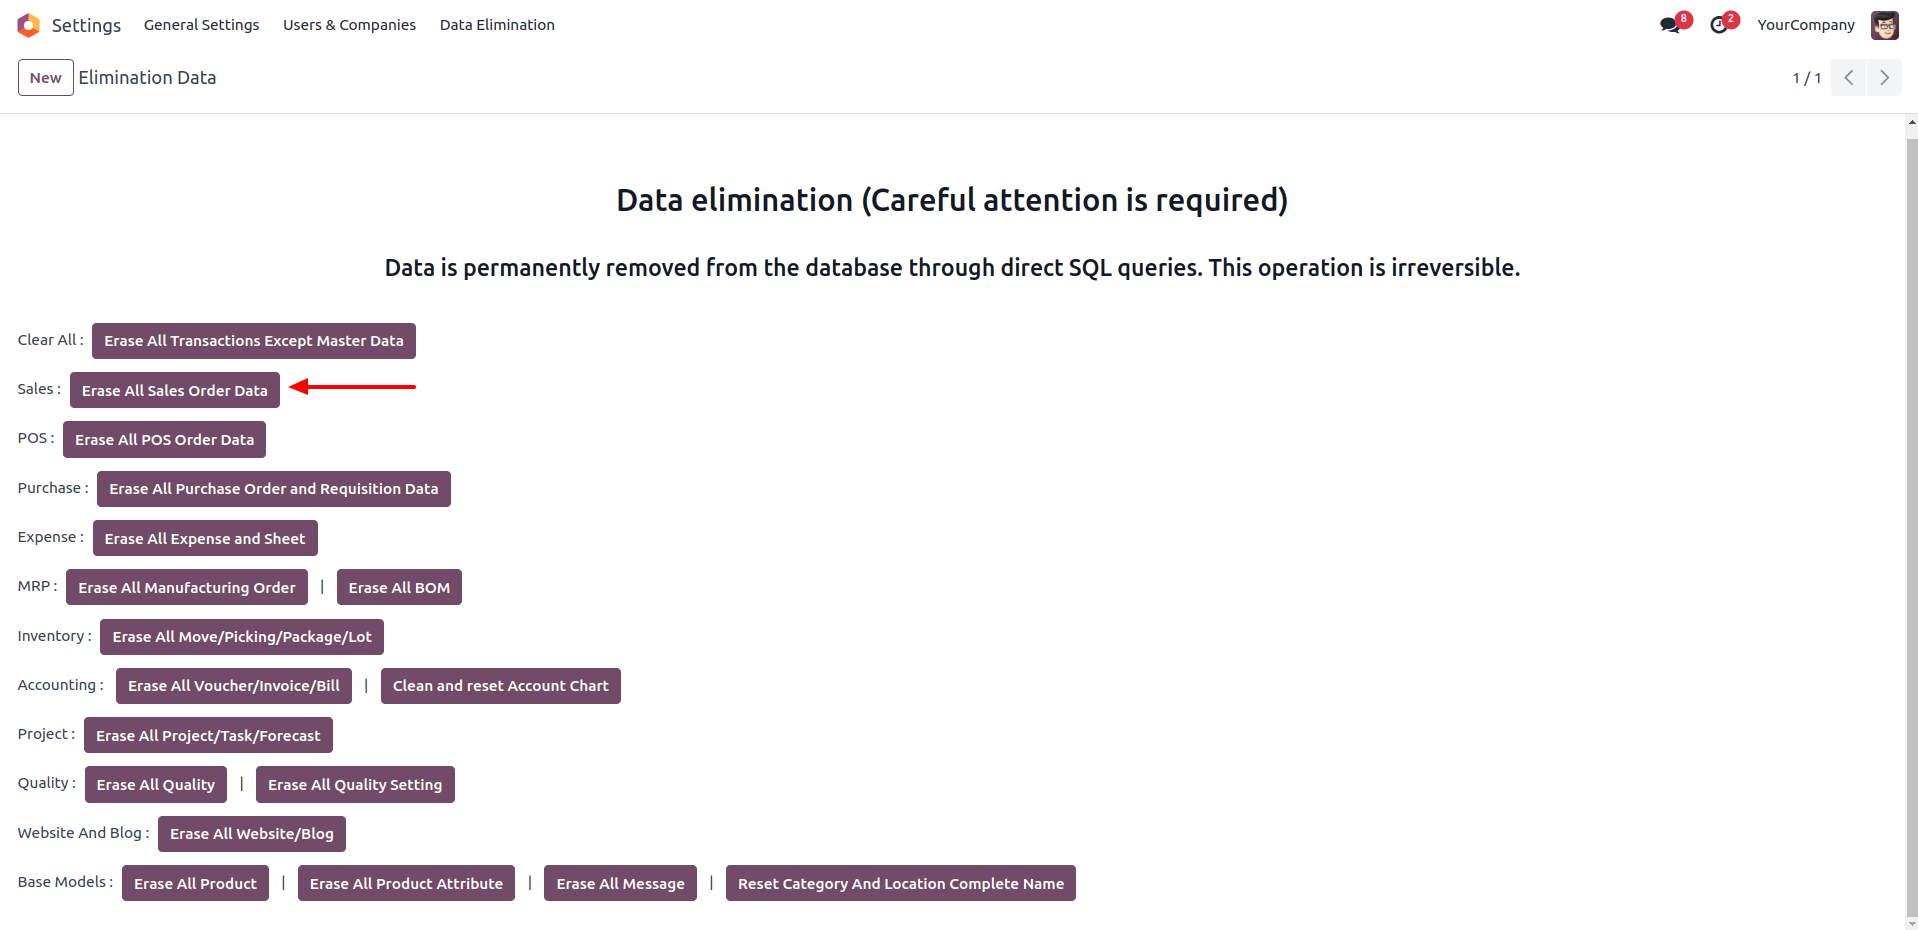
Task: Create a New elimination record
Action: (x=46, y=78)
